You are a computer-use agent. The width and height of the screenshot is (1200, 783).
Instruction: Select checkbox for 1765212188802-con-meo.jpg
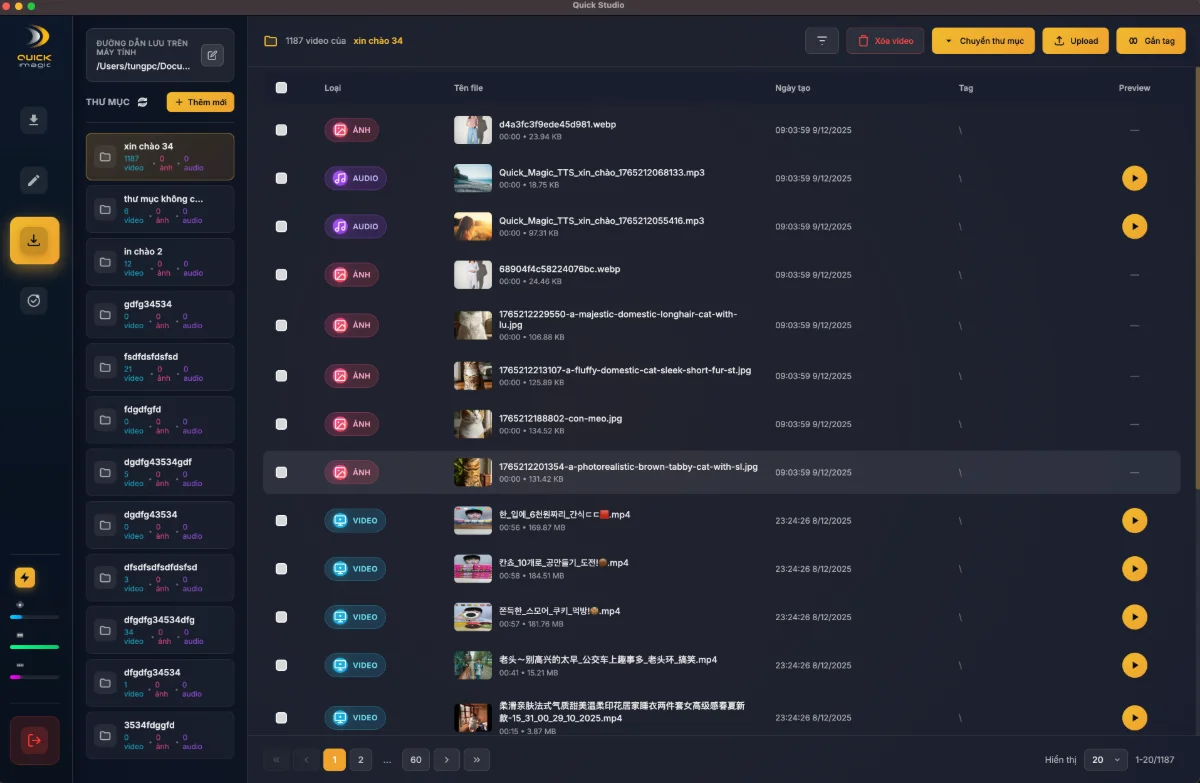click(x=281, y=424)
